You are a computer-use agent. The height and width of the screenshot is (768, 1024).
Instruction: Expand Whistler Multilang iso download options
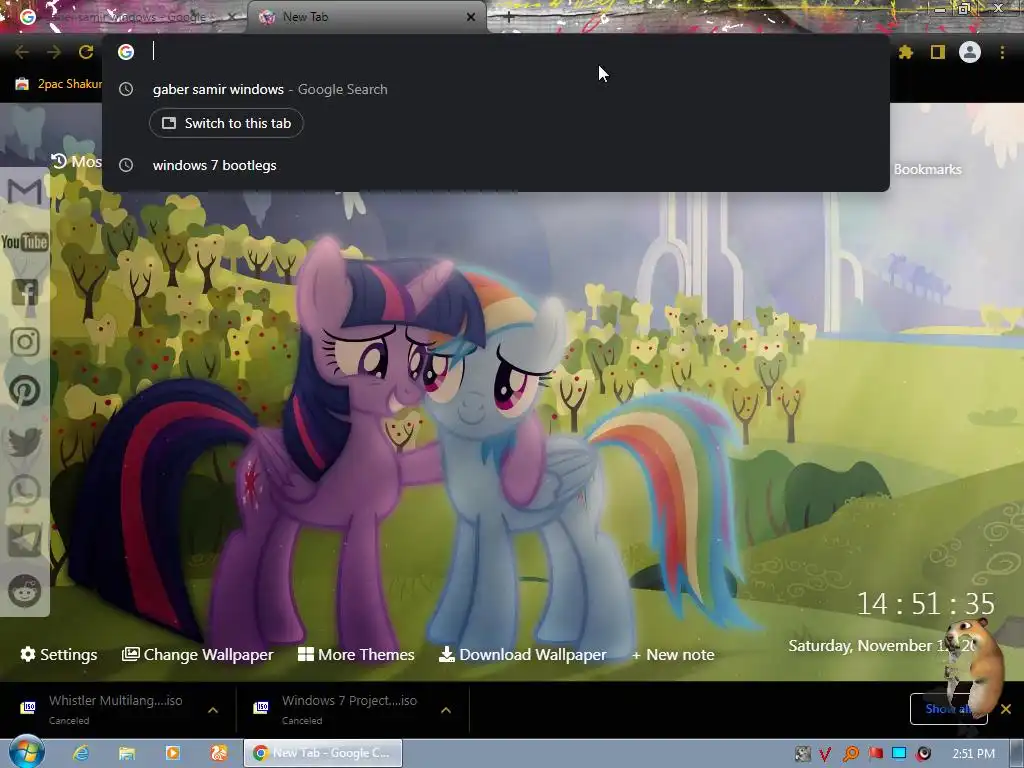pyautogui.click(x=213, y=710)
